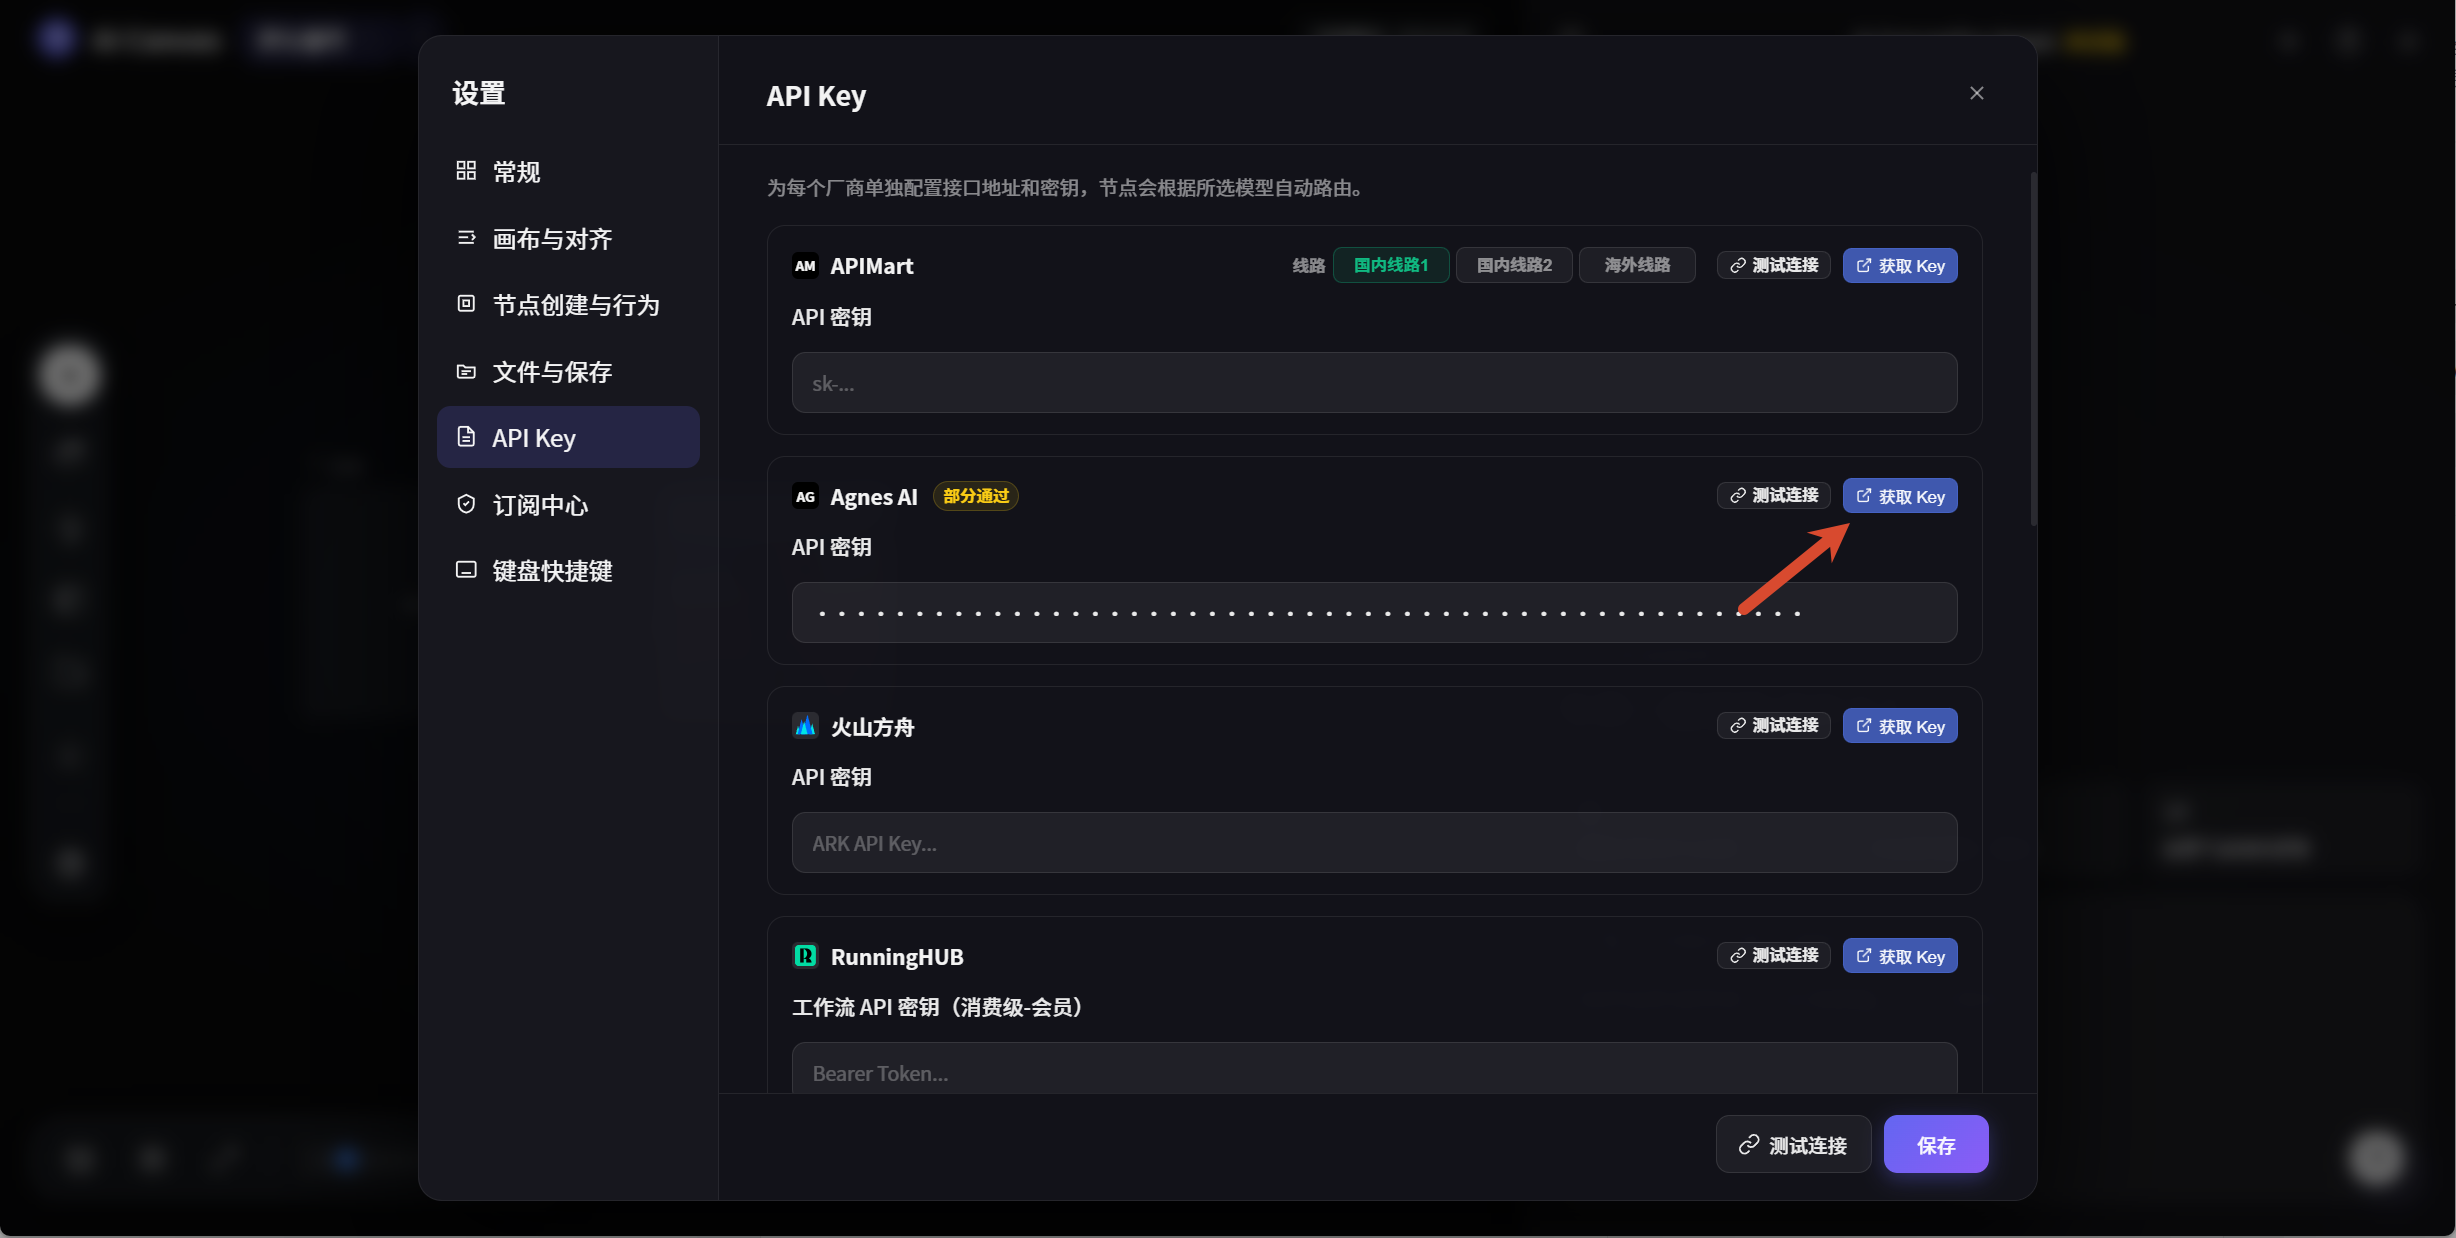Click the ARK API Key input field
The height and width of the screenshot is (1238, 2456).
[1374, 843]
